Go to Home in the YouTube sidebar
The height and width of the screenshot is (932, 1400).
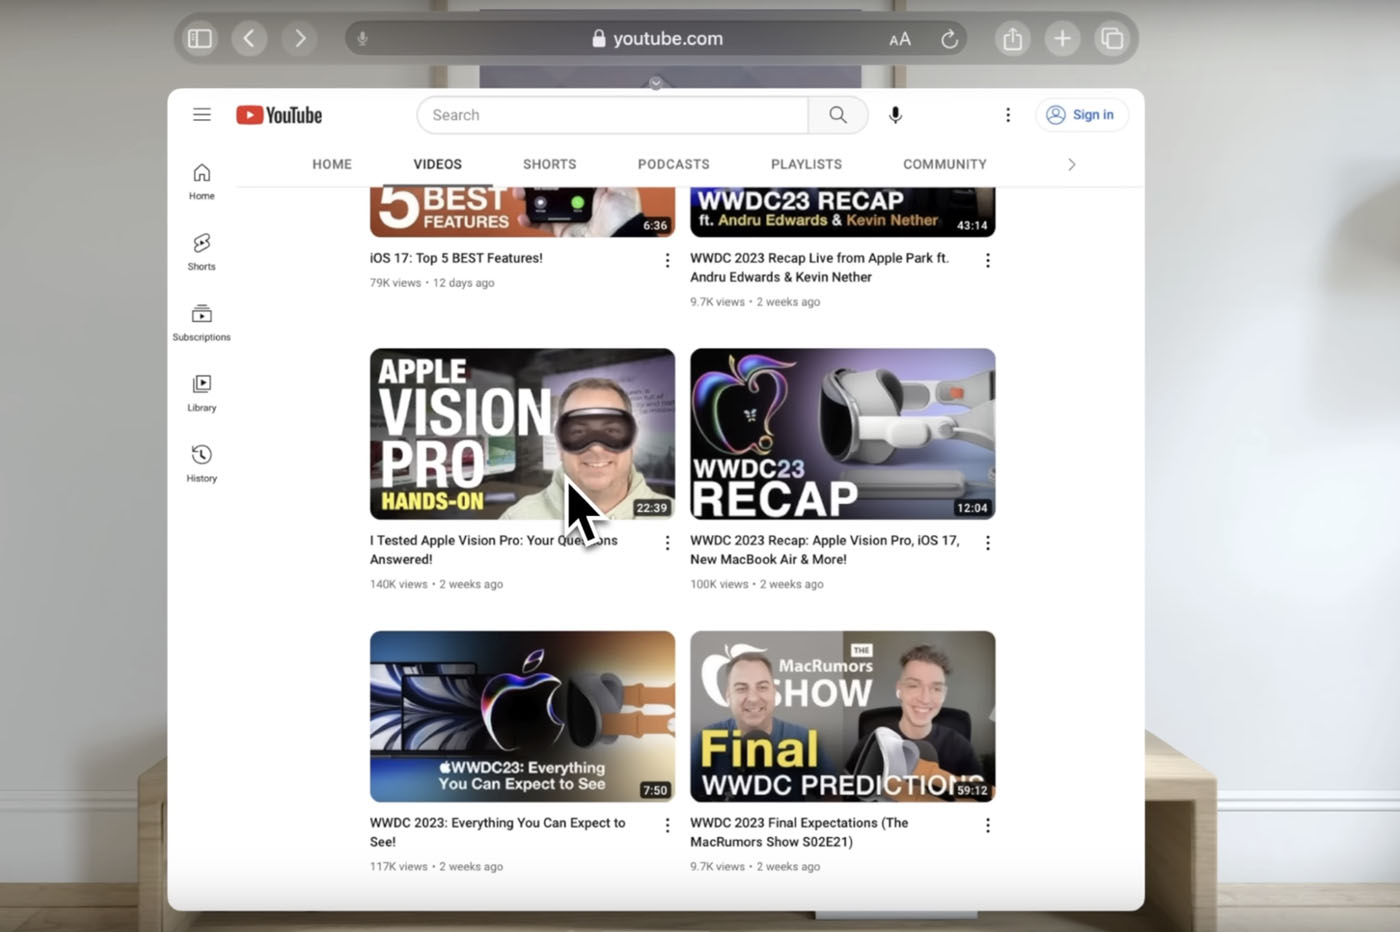(202, 181)
